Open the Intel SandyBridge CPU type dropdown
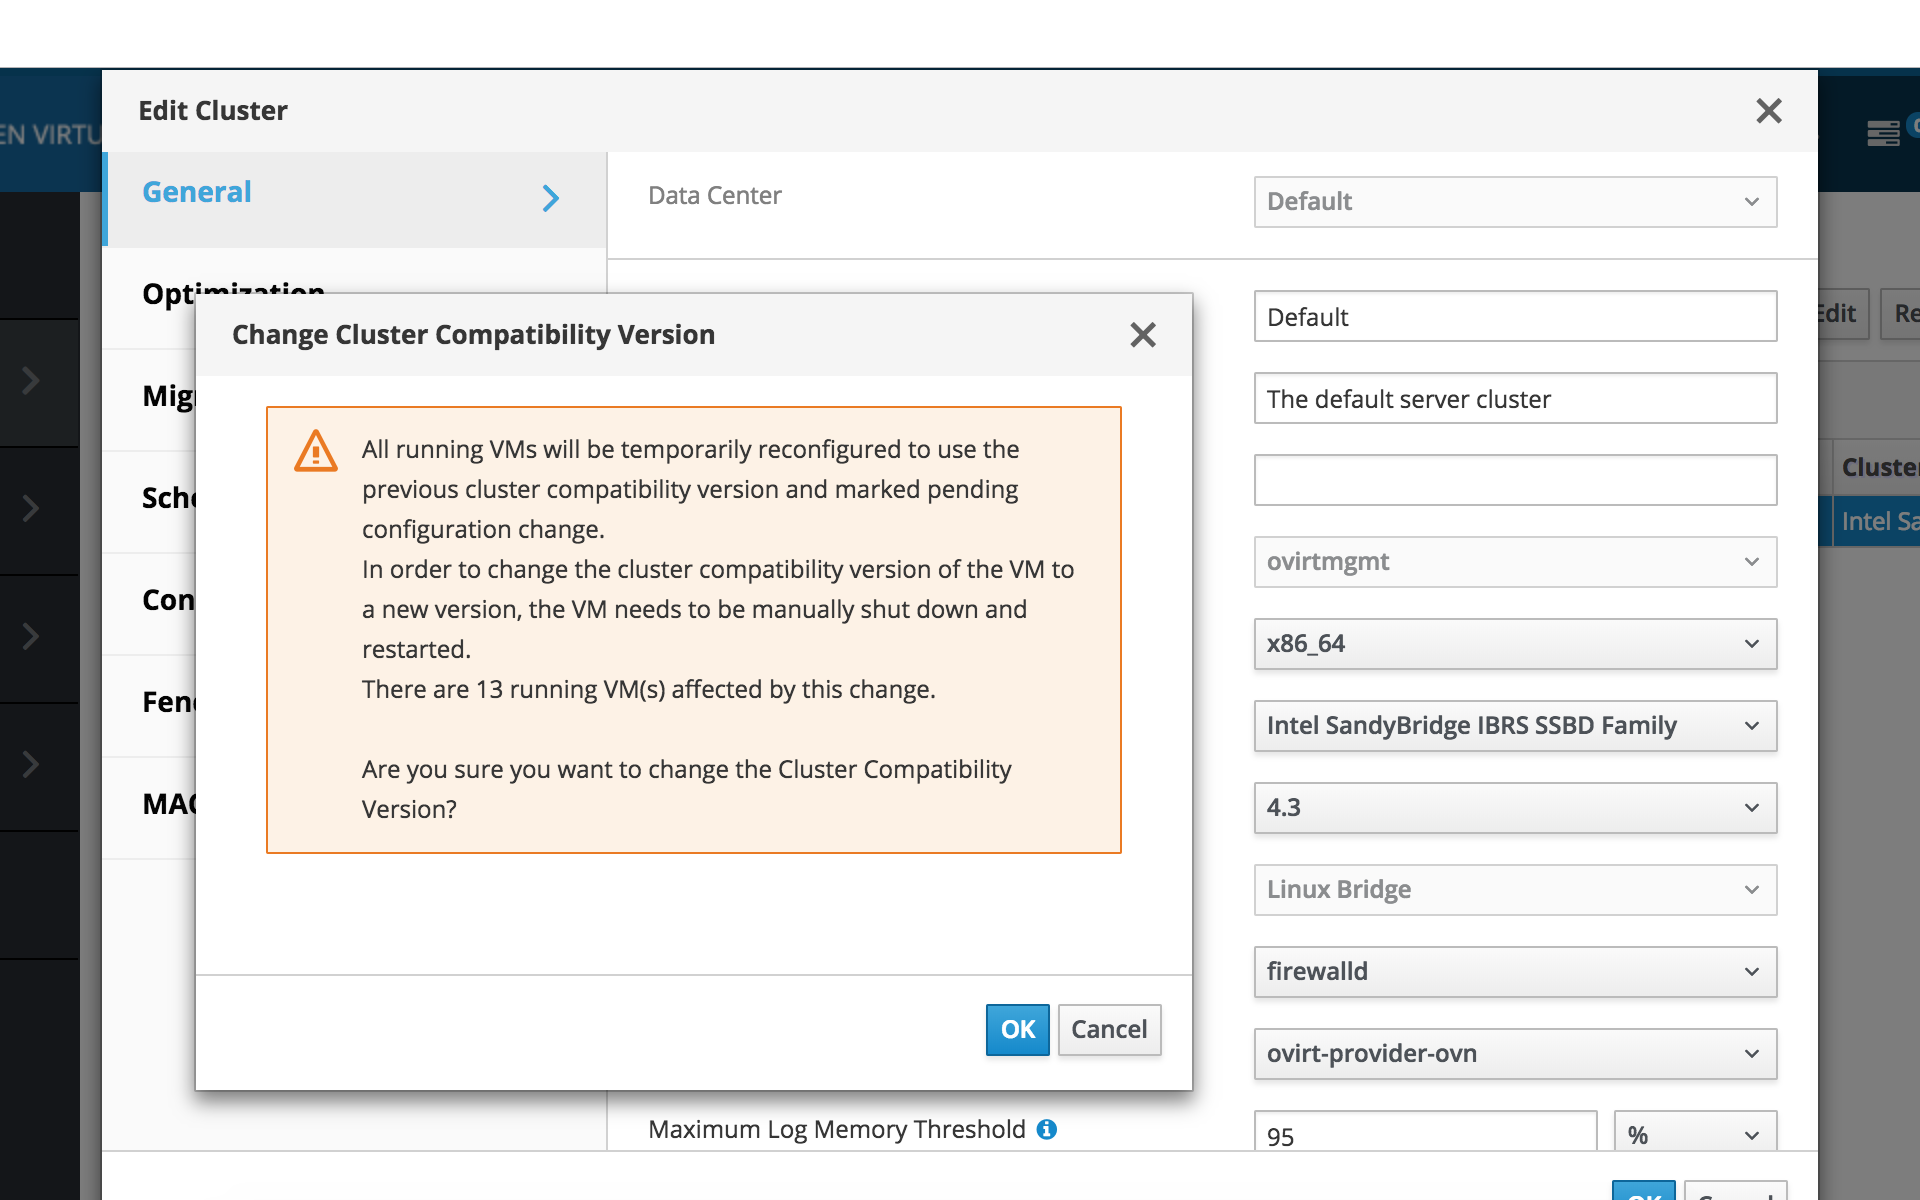Image resolution: width=1920 pixels, height=1200 pixels. coord(1514,726)
